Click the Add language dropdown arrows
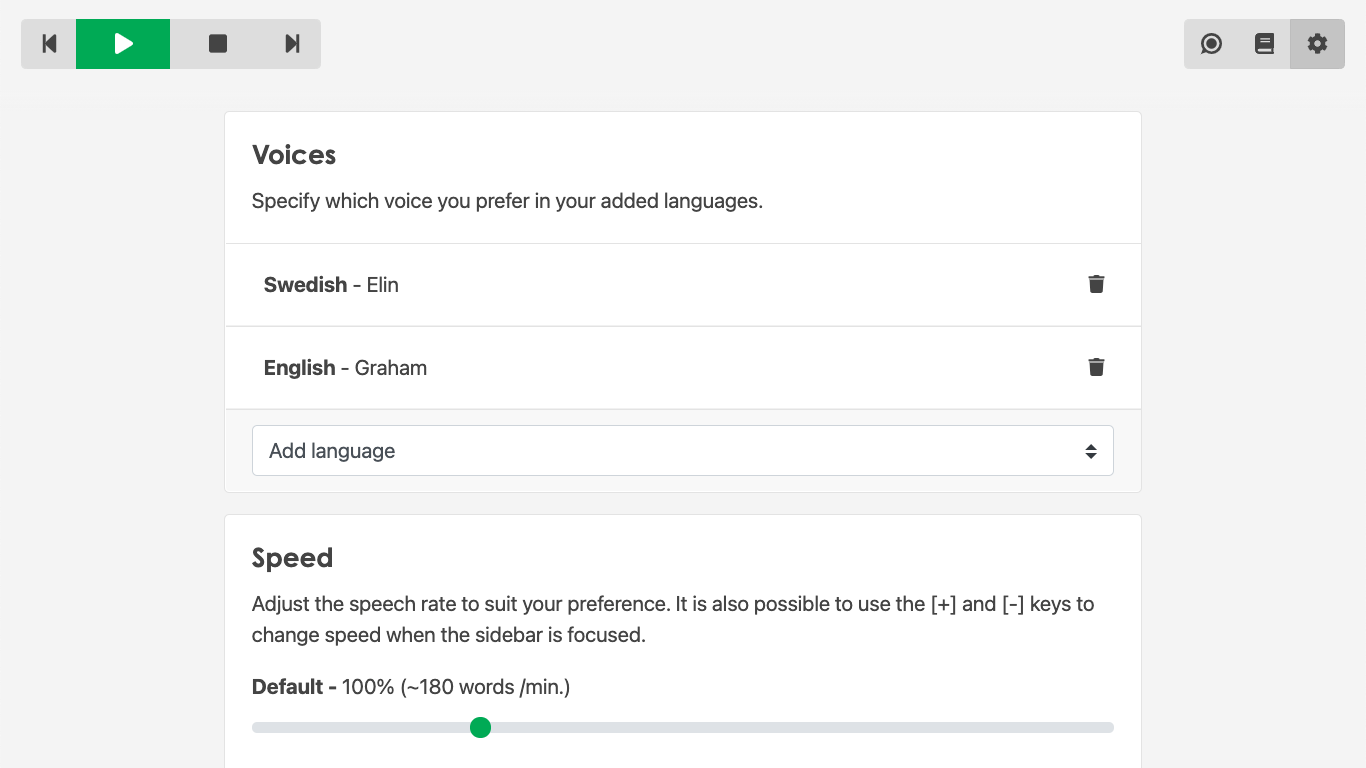 [1091, 451]
